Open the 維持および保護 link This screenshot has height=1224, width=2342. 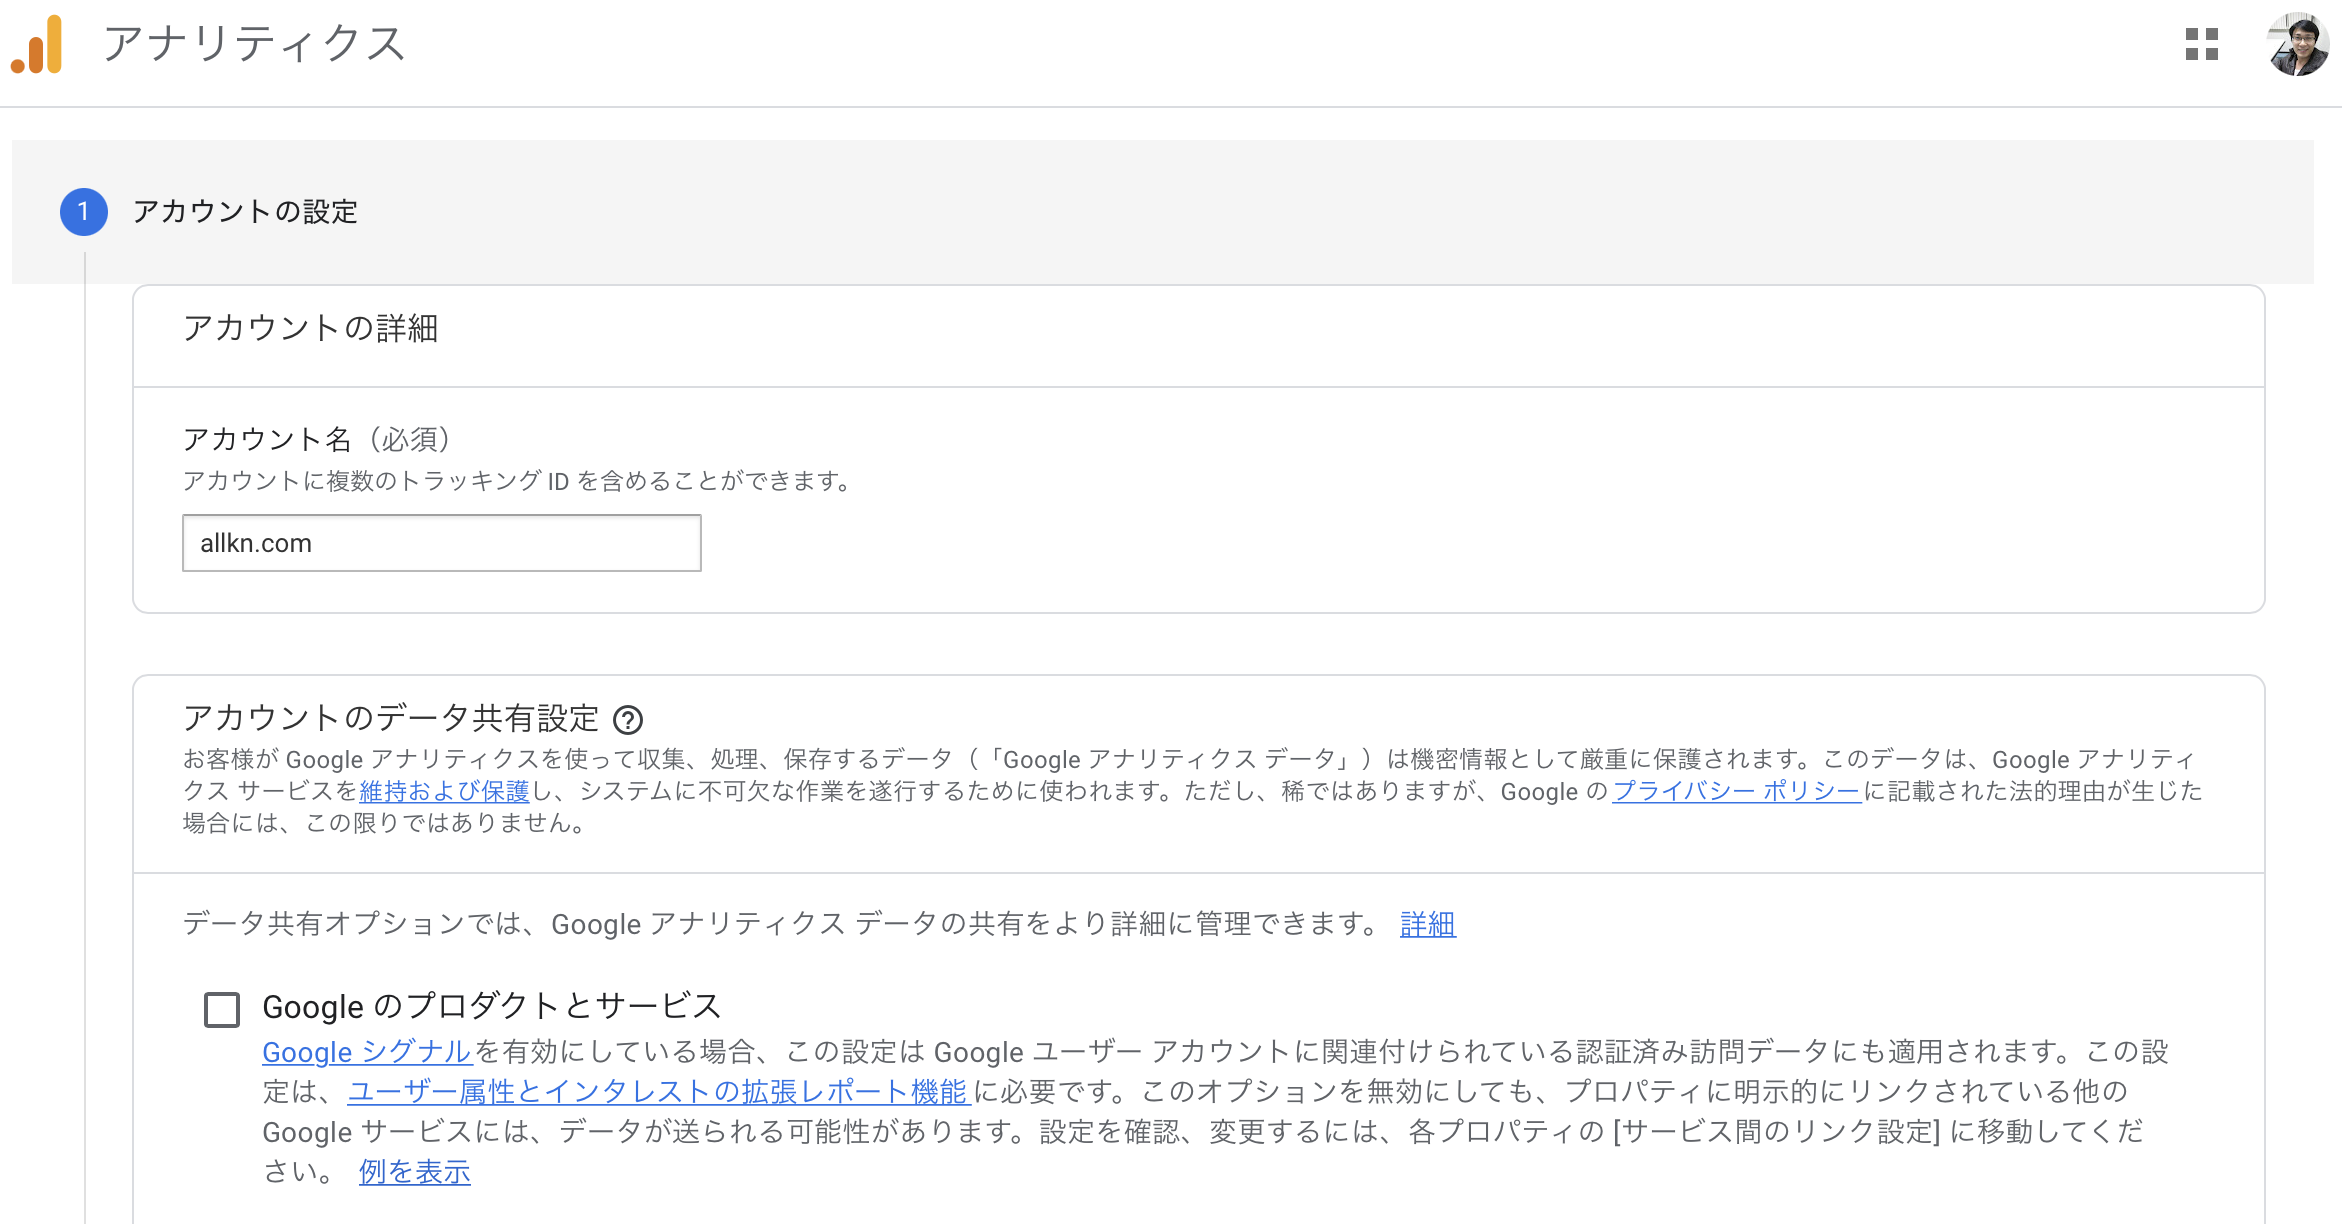click(x=444, y=791)
